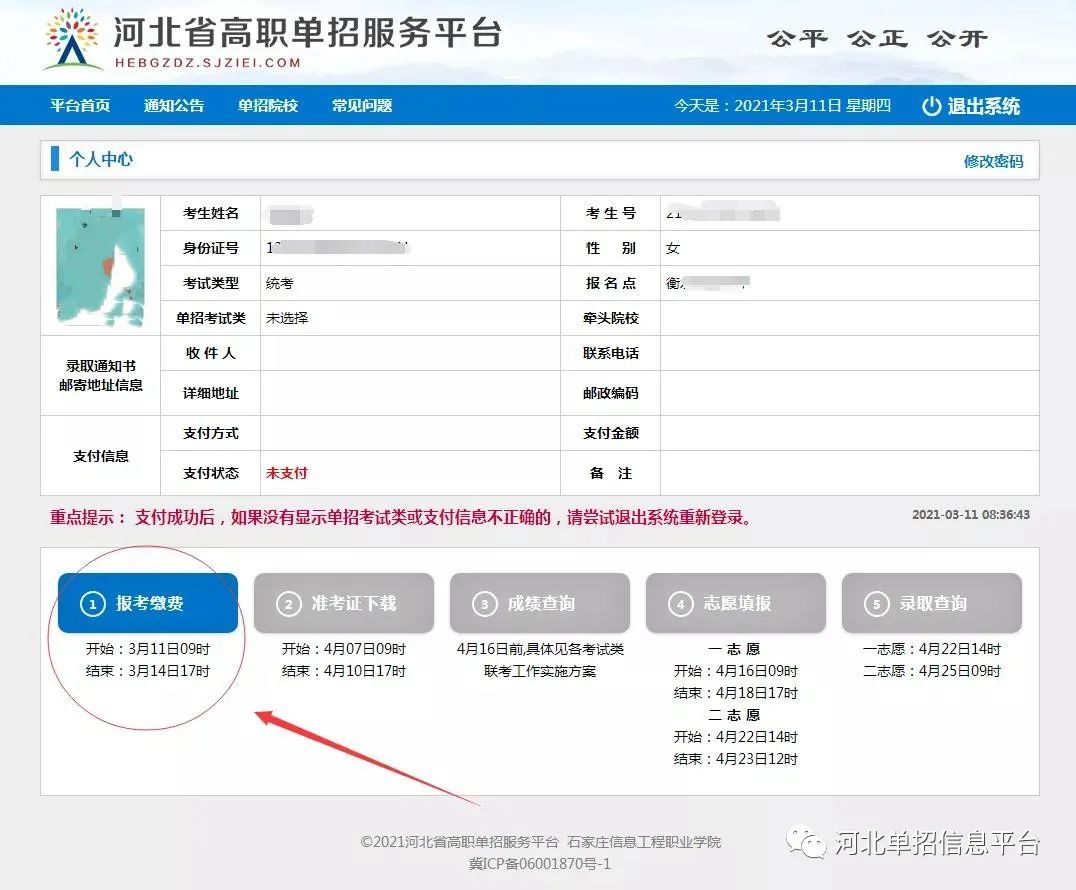Click the 修改密码 link
Image resolution: width=1076 pixels, height=890 pixels.
coord(993,161)
